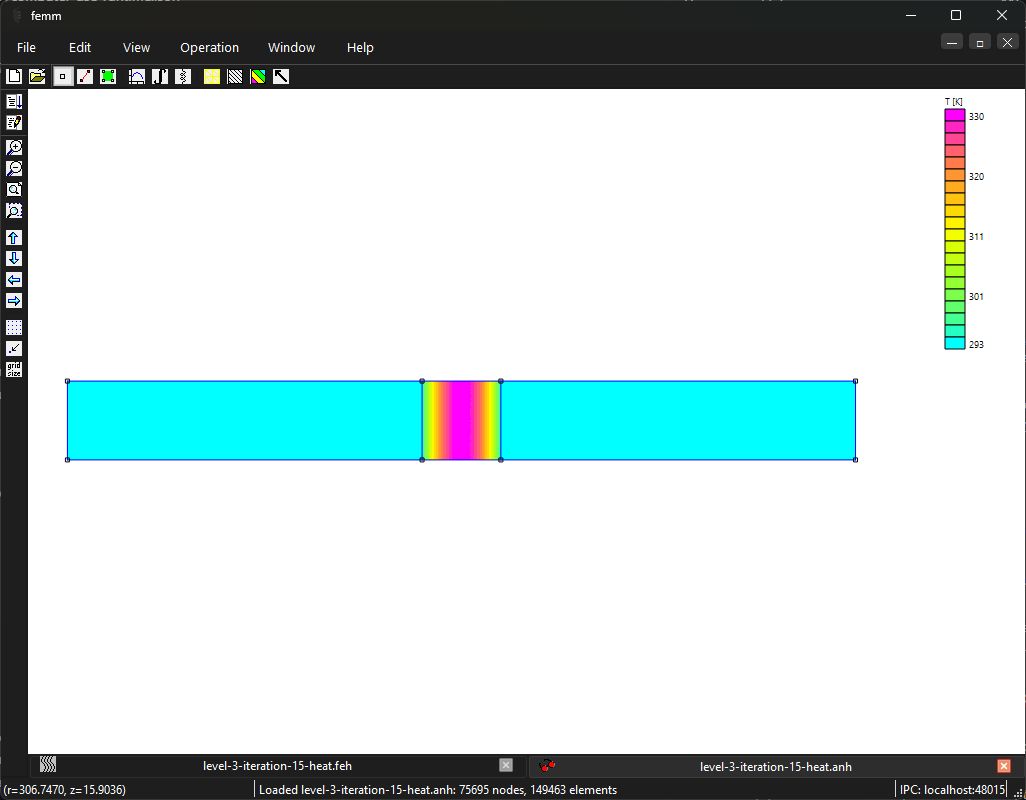Open the Operation menu
The width and height of the screenshot is (1026, 800).
click(209, 48)
